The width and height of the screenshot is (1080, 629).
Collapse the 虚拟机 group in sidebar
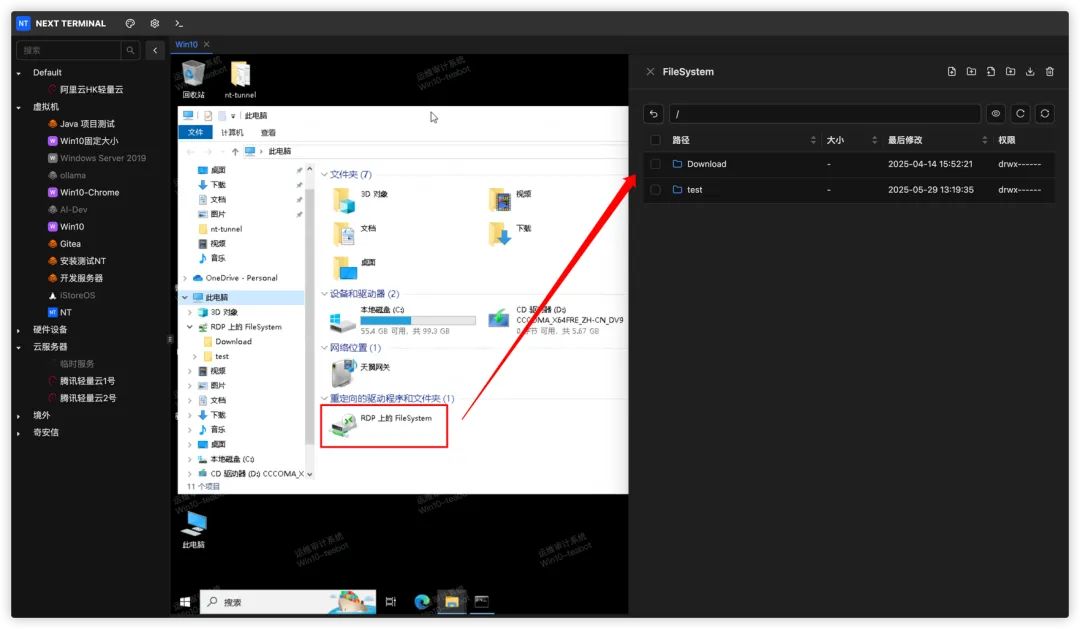click(19, 107)
